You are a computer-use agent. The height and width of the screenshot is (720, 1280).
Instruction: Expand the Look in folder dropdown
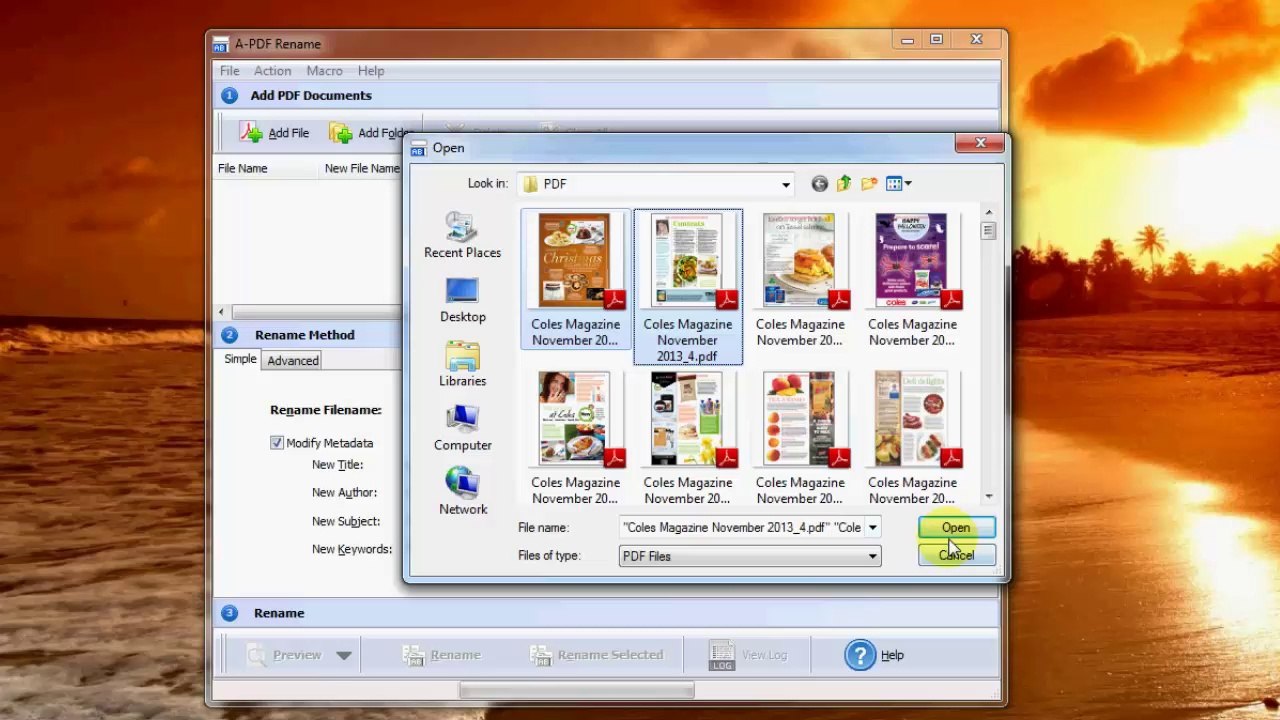785,184
